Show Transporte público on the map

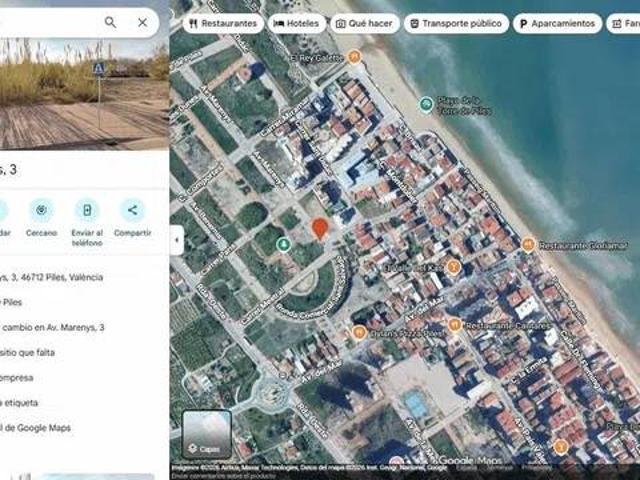pos(456,24)
